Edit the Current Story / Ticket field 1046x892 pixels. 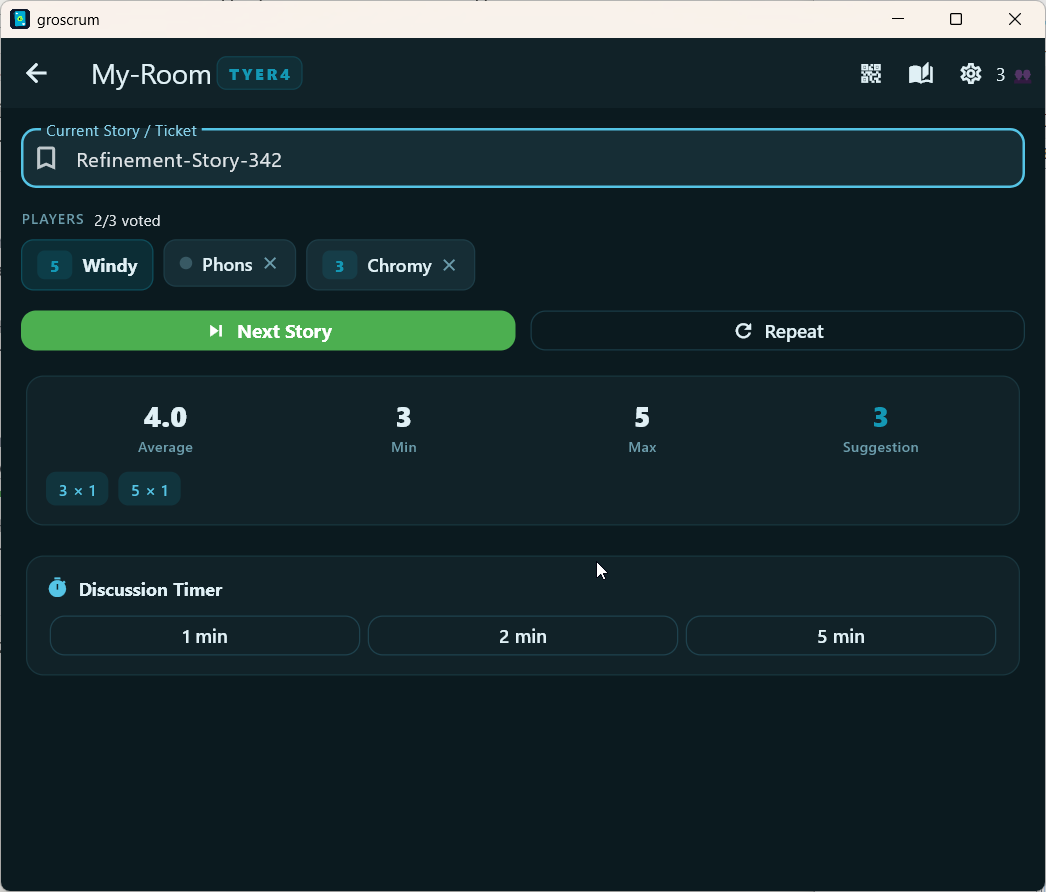(523, 159)
